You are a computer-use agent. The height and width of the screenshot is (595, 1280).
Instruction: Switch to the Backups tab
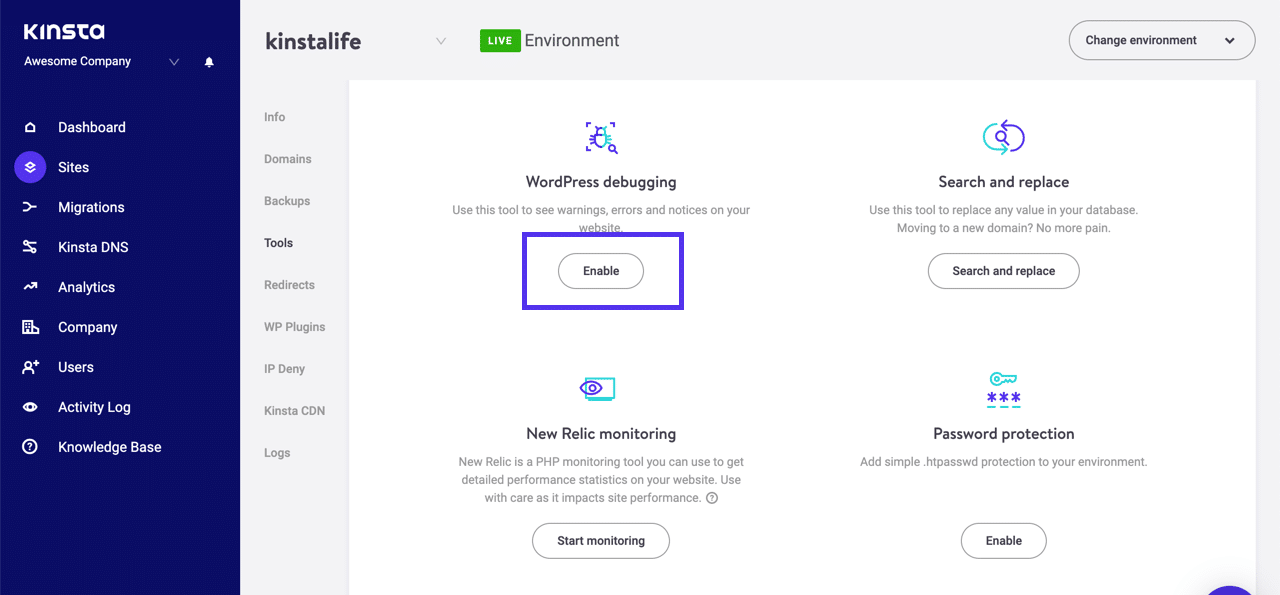pos(286,200)
